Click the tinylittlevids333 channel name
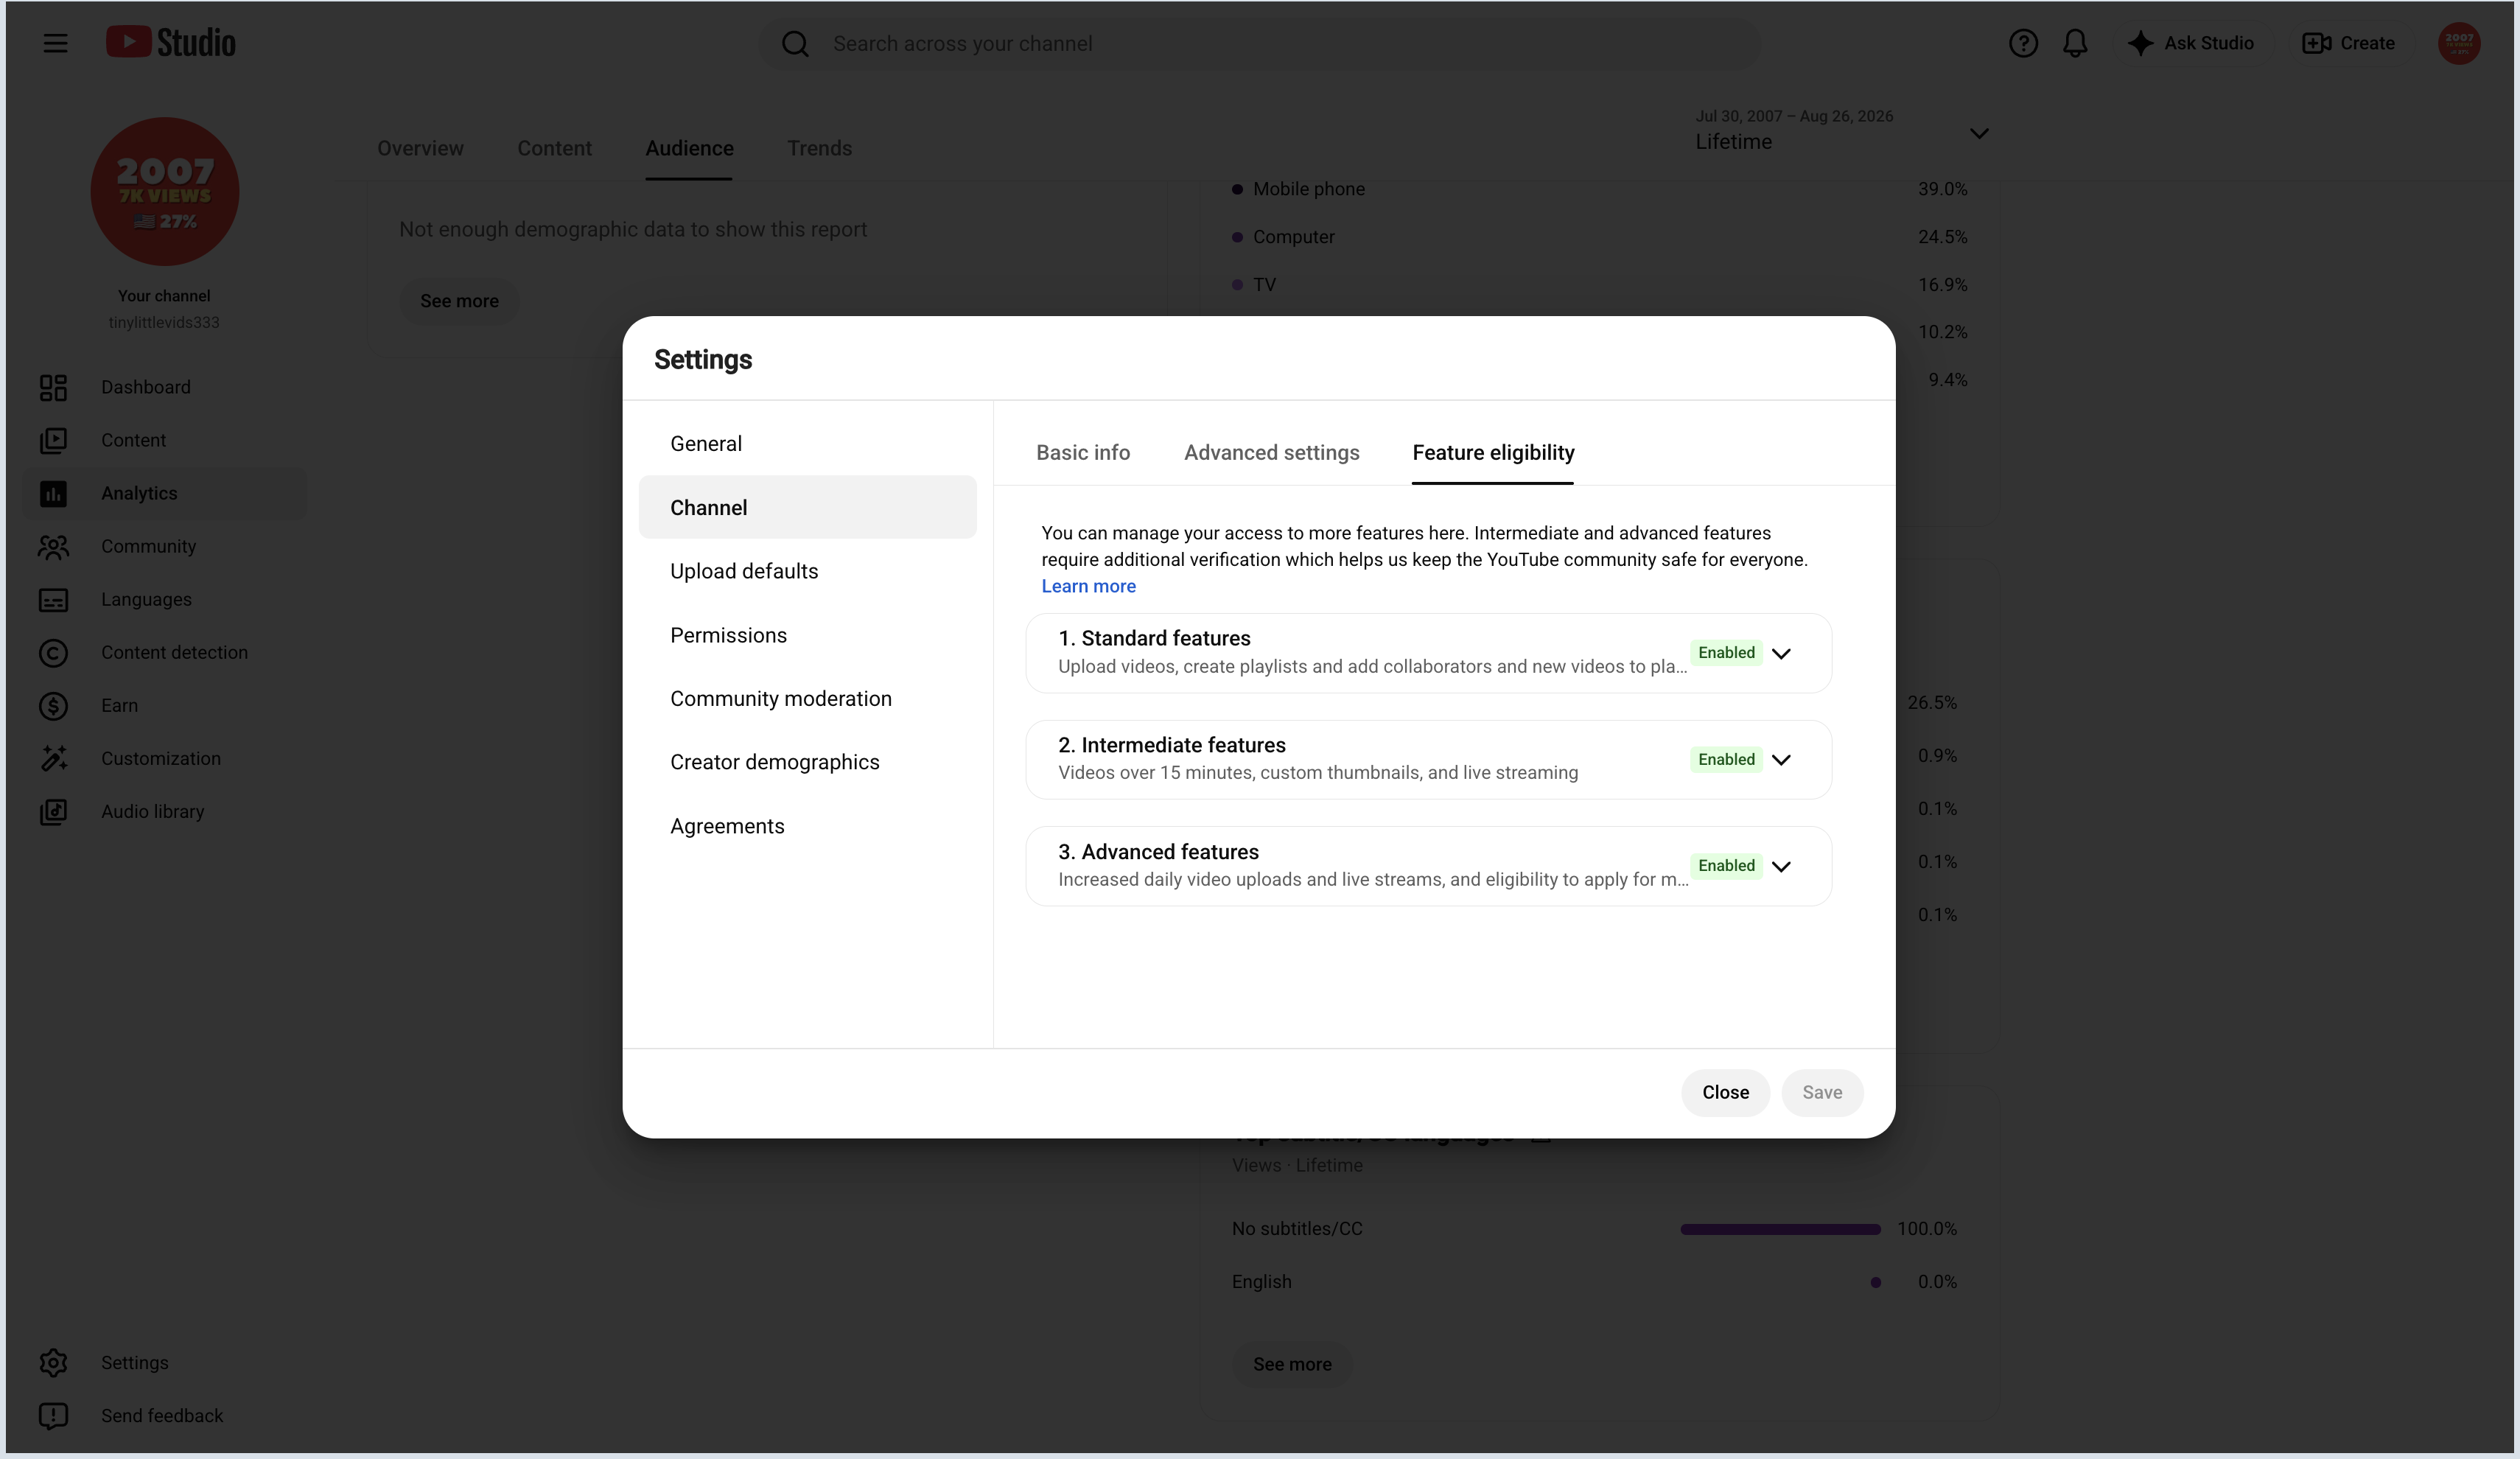2520x1459 pixels. click(x=164, y=322)
